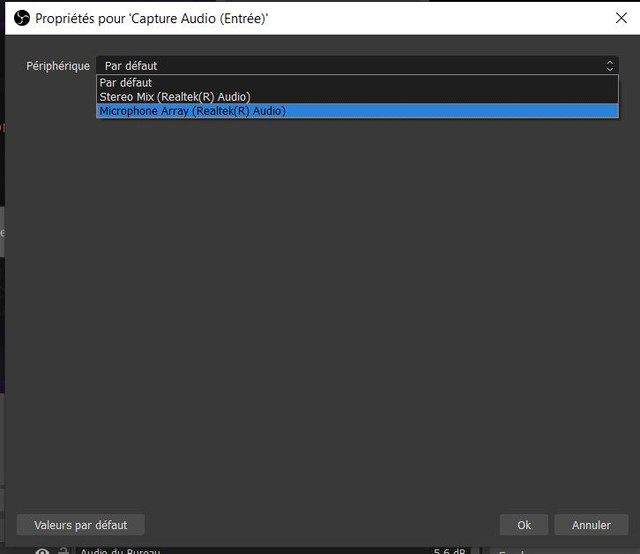This screenshot has height=554, width=640.
Task: Select the 'Audio du Bureau' source row
Action: [x=120, y=551]
